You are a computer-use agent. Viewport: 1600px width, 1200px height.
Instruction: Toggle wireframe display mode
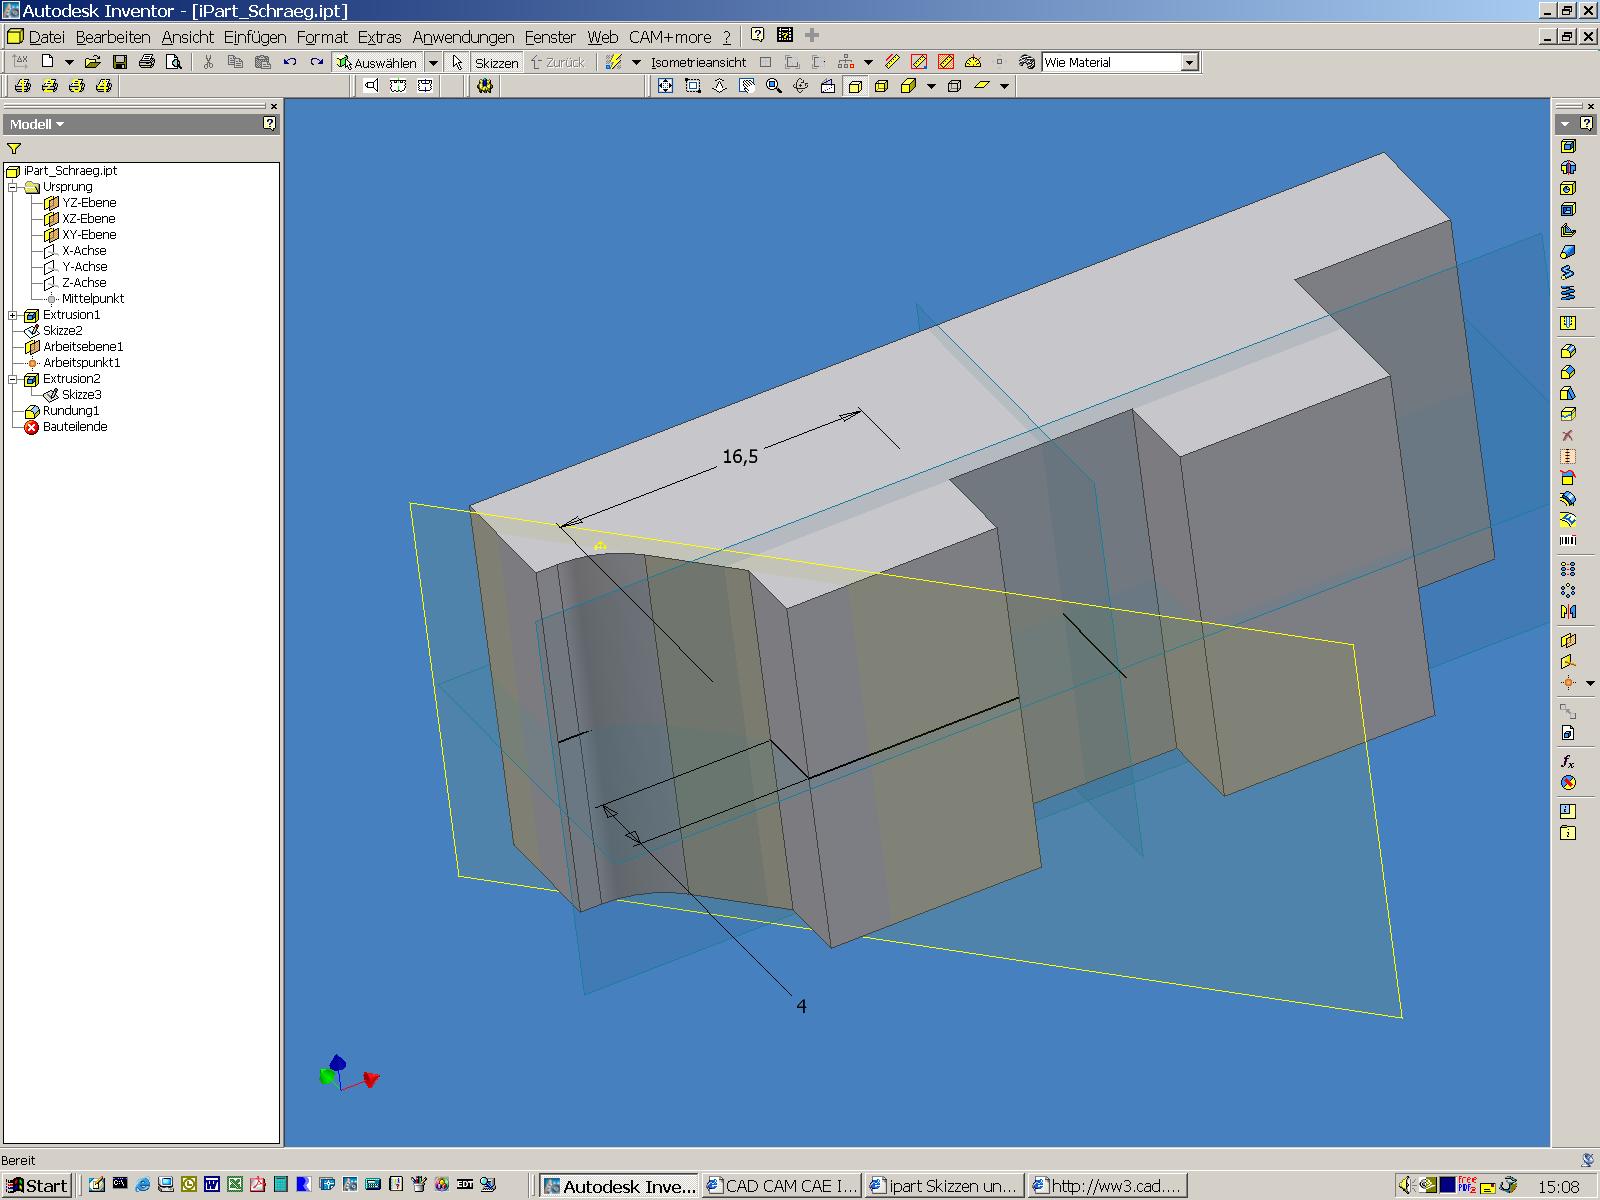[x=954, y=87]
